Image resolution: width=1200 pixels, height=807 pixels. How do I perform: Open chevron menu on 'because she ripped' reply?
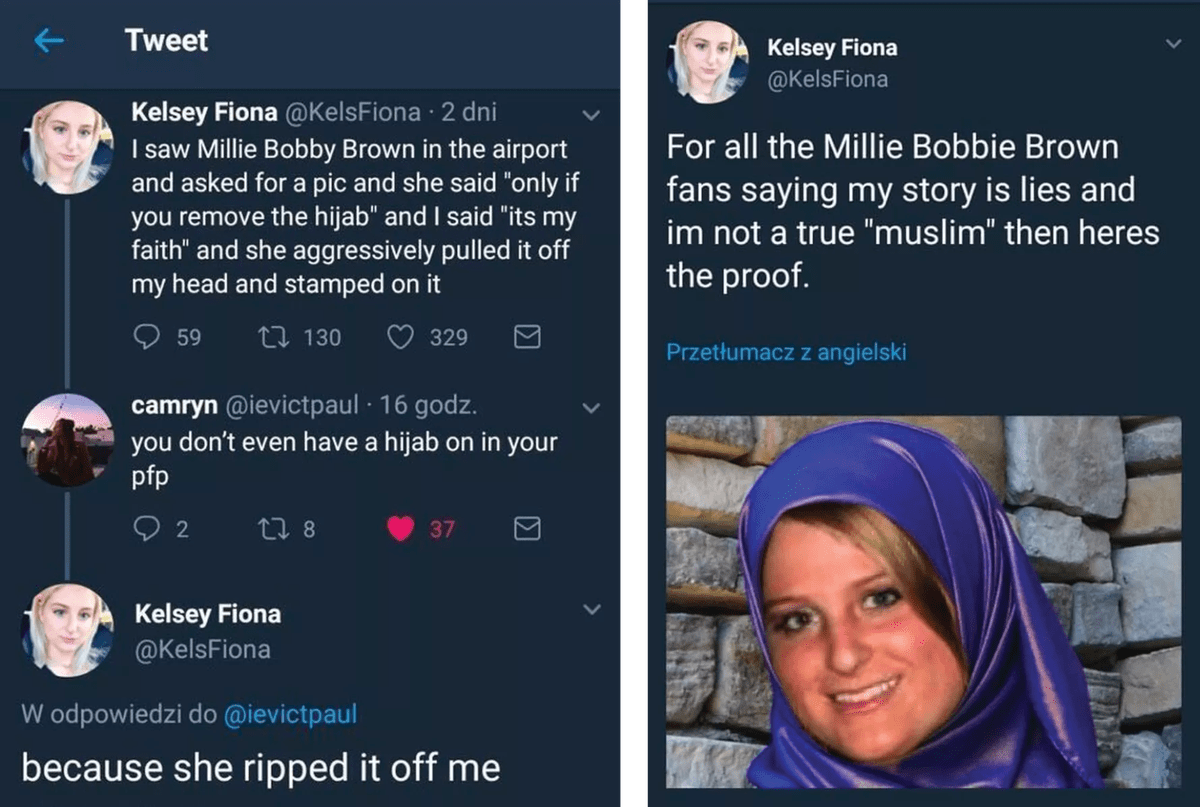coord(590,609)
